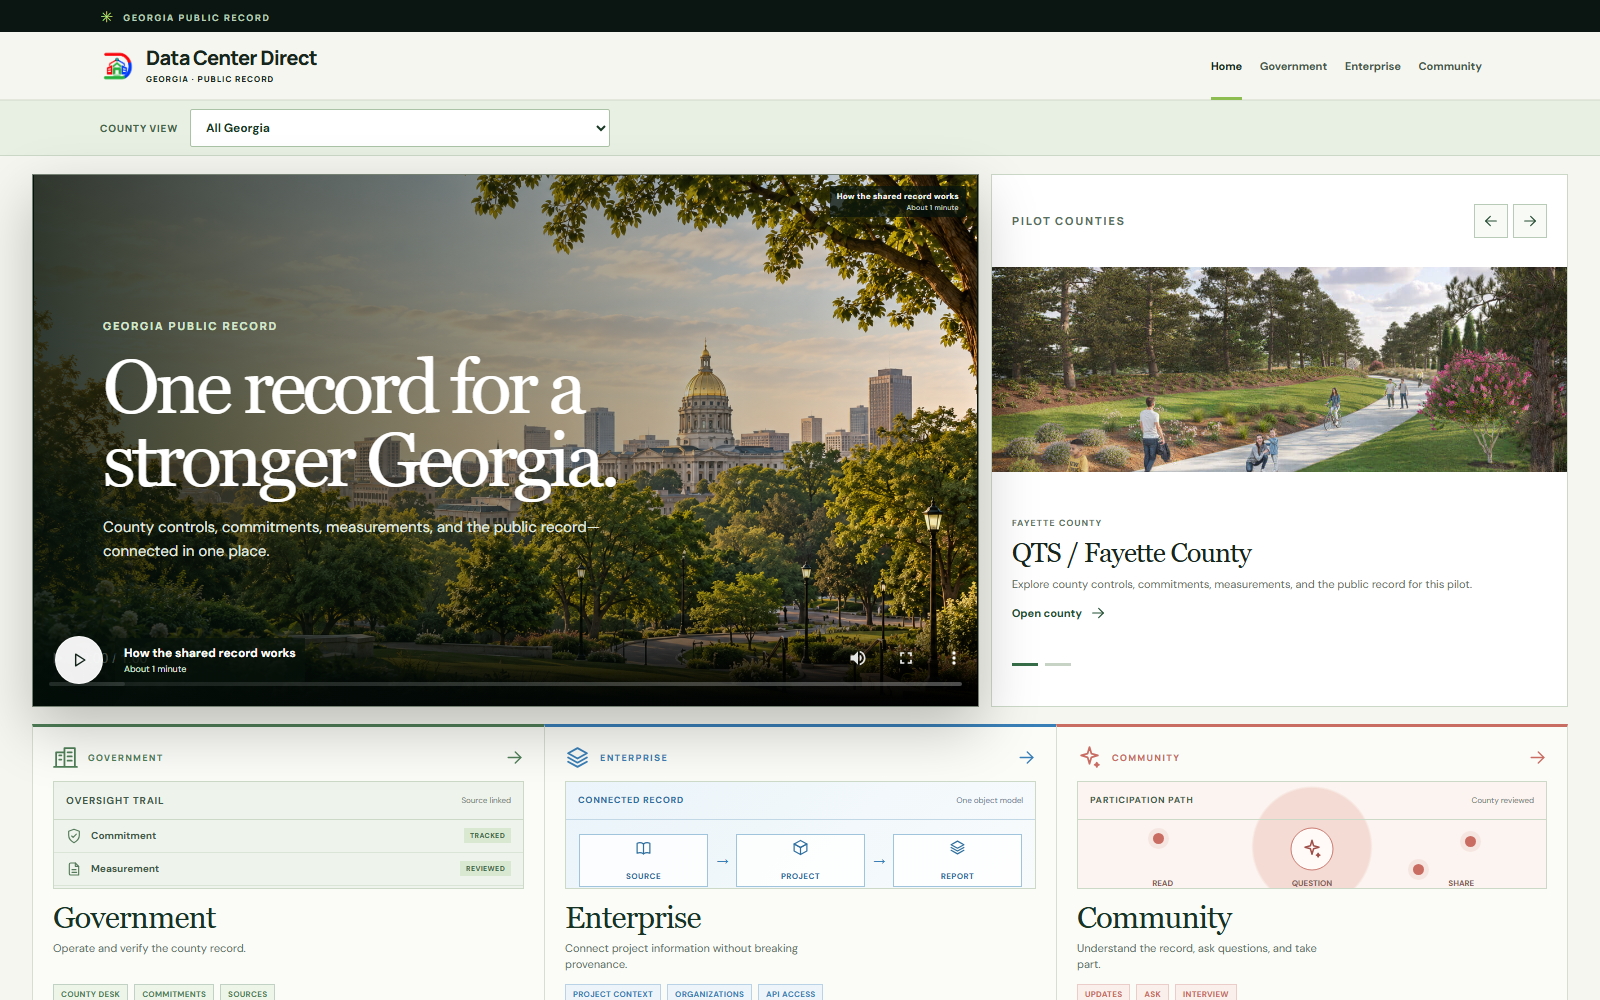Click the Project Context tag
This screenshot has width=1600, height=1000.
[x=613, y=993]
